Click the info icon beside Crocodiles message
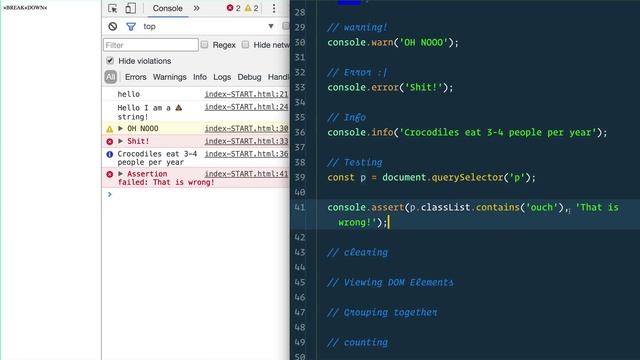The height and width of the screenshot is (360, 640). pos(109,154)
